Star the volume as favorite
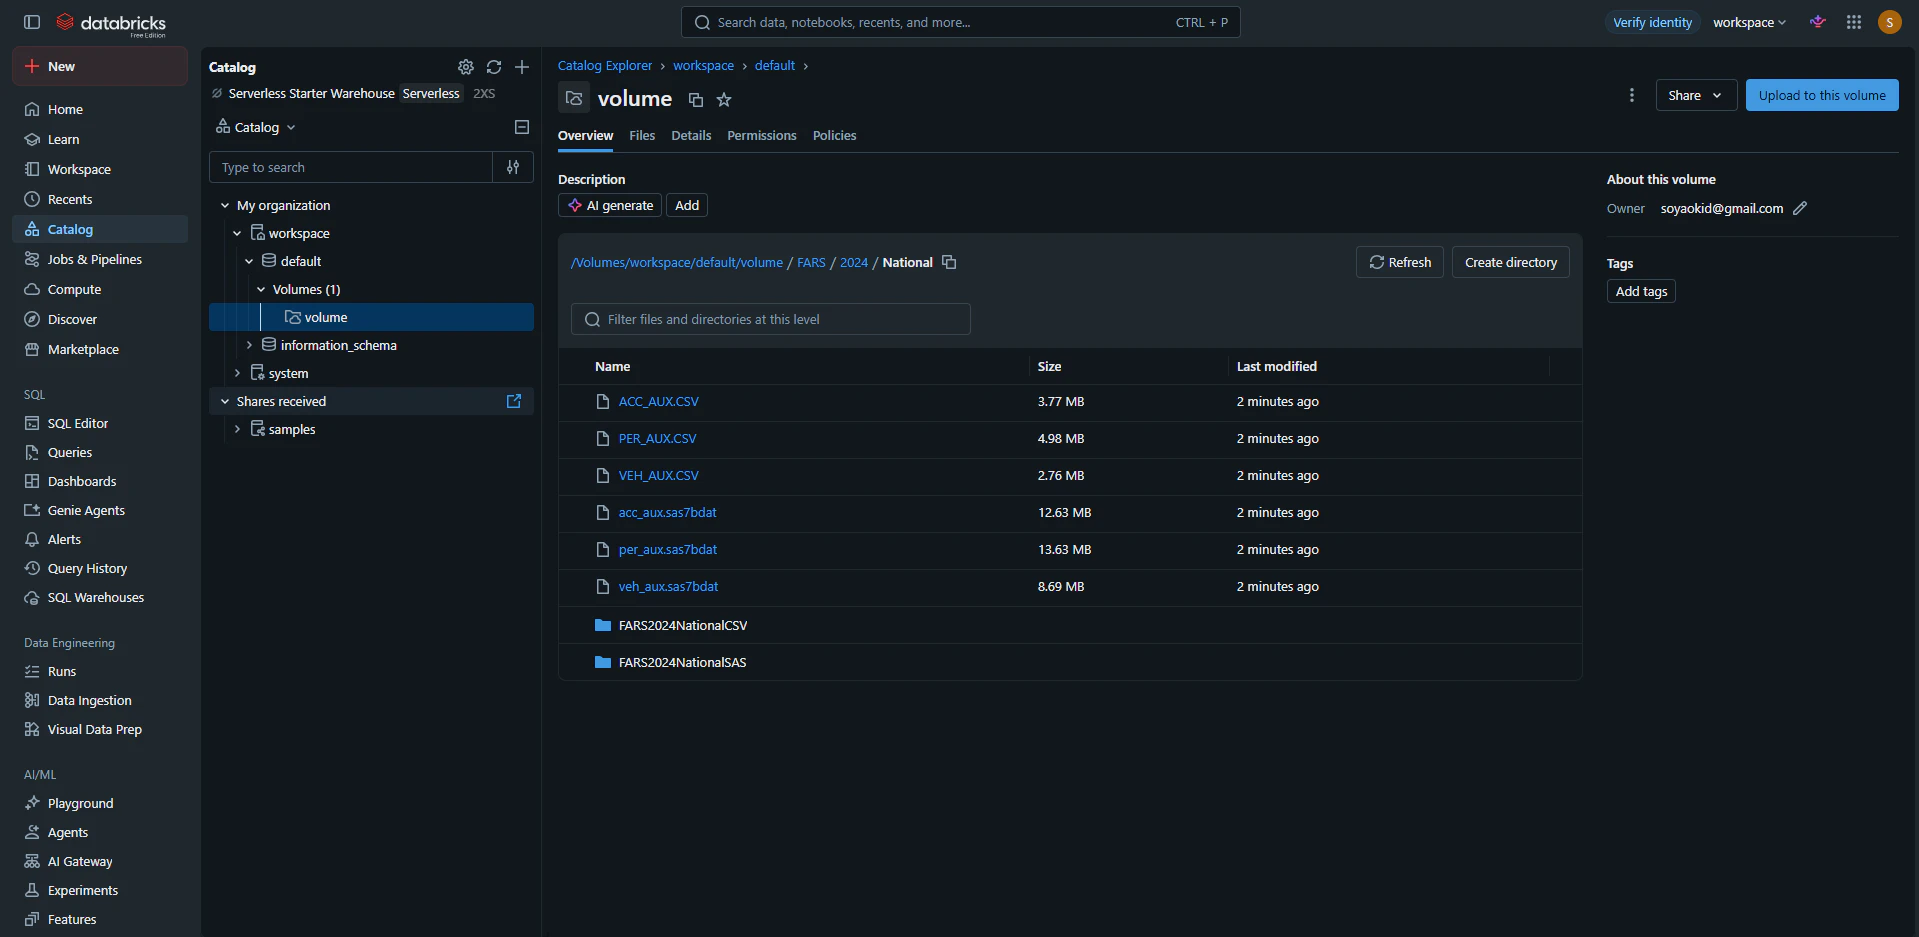 point(724,100)
